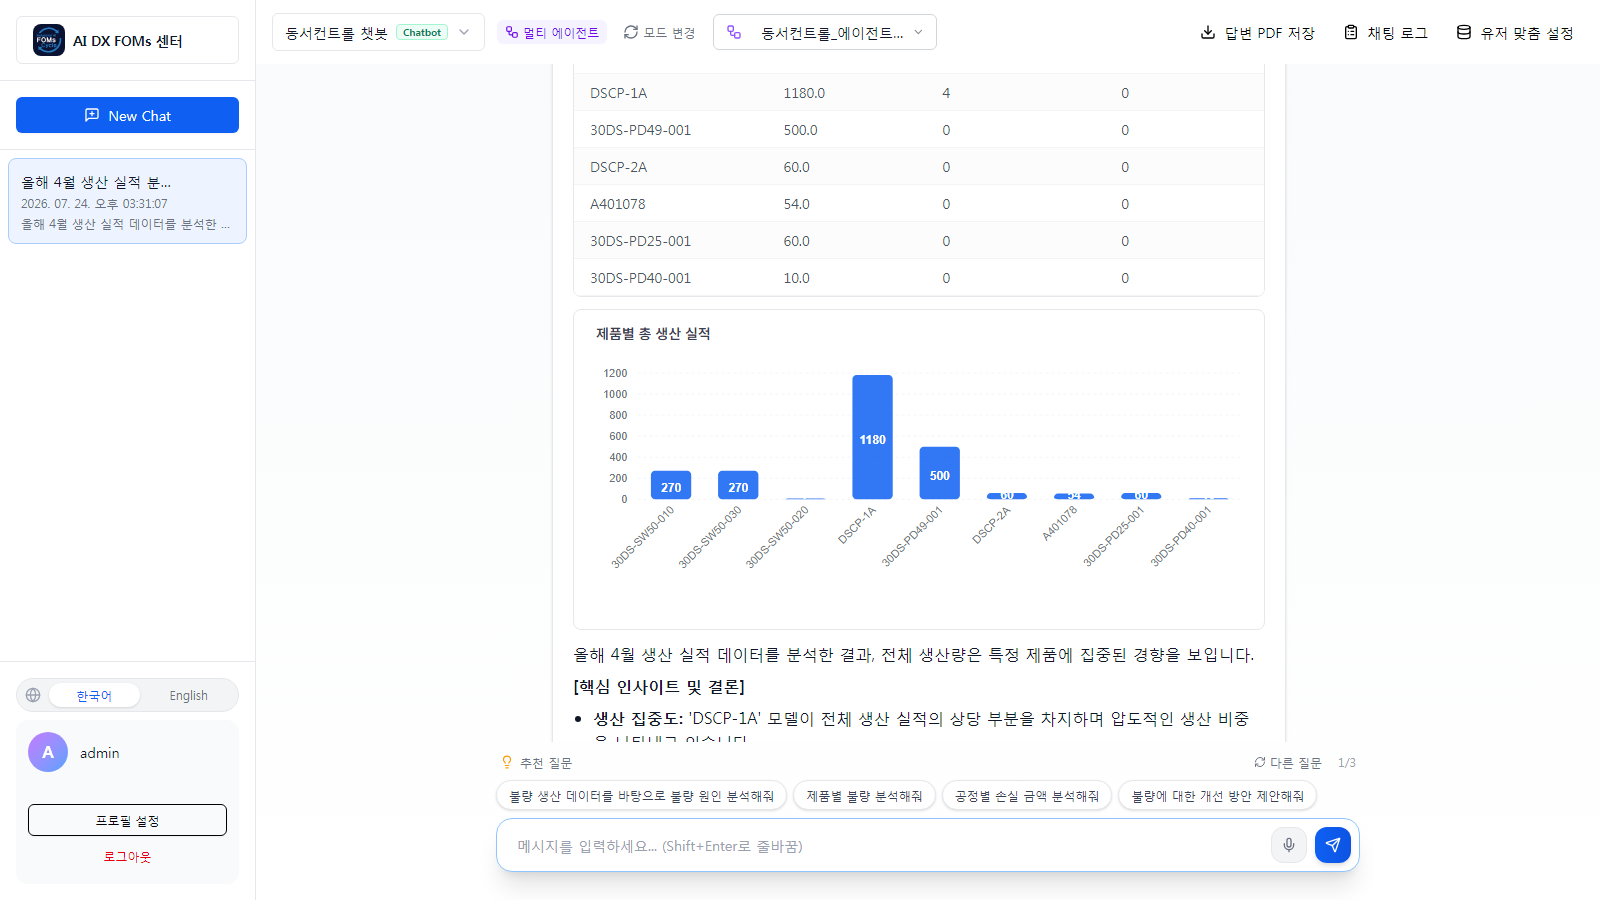This screenshot has width=1600, height=900.
Task: Click the globe language icon
Action: click(x=33, y=695)
